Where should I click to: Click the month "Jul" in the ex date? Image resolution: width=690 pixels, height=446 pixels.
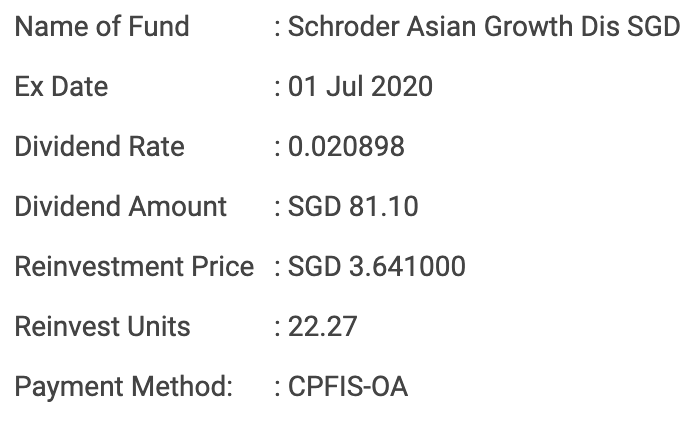tap(346, 86)
